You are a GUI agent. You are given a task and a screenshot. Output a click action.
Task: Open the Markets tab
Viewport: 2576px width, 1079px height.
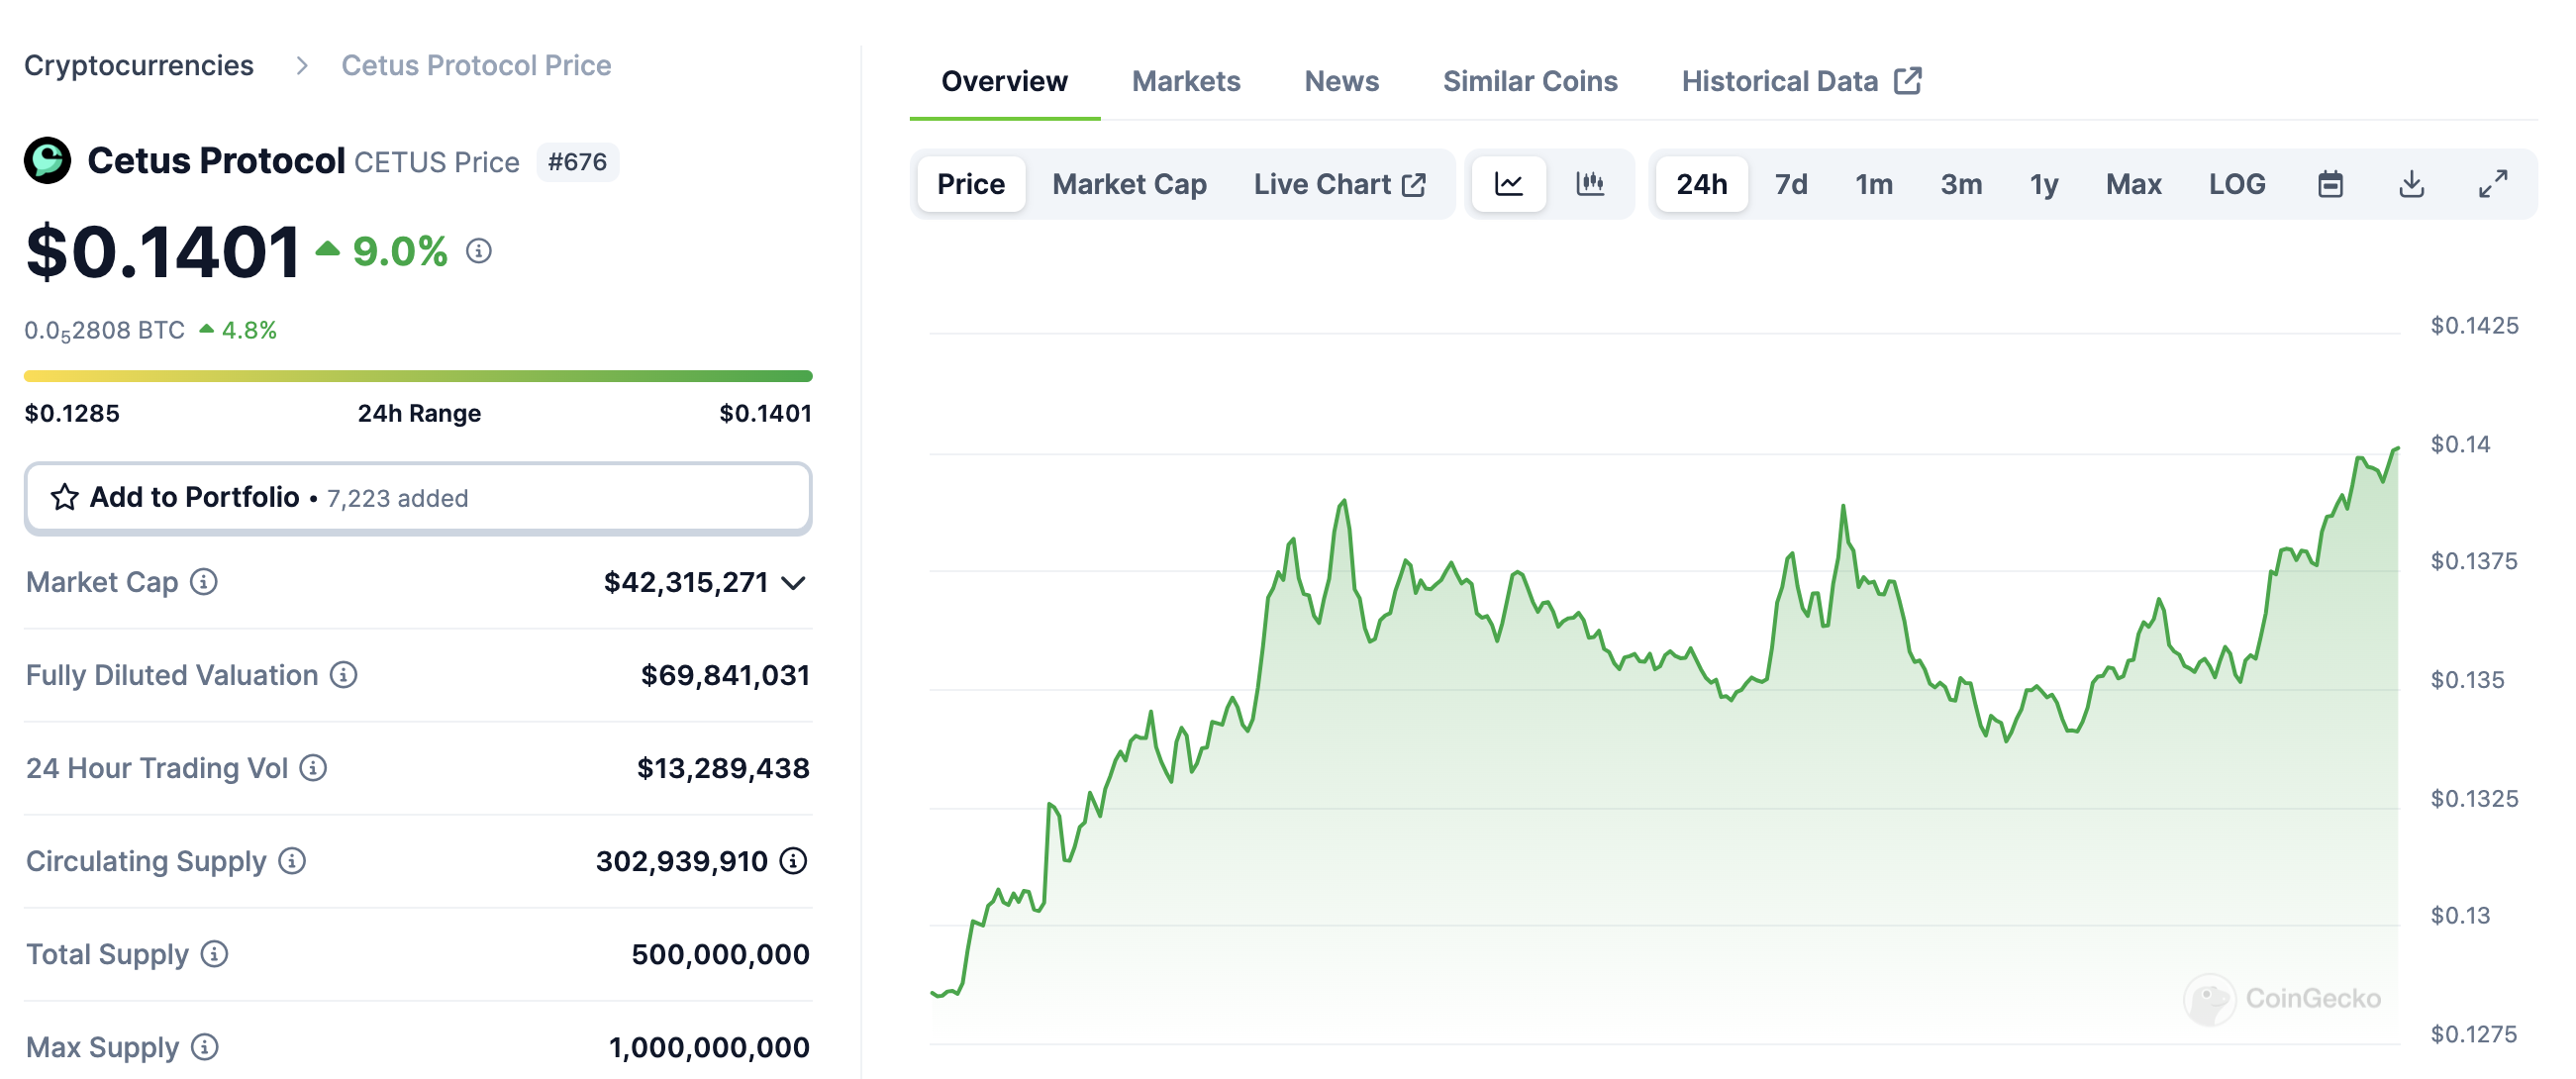pyautogui.click(x=1185, y=80)
